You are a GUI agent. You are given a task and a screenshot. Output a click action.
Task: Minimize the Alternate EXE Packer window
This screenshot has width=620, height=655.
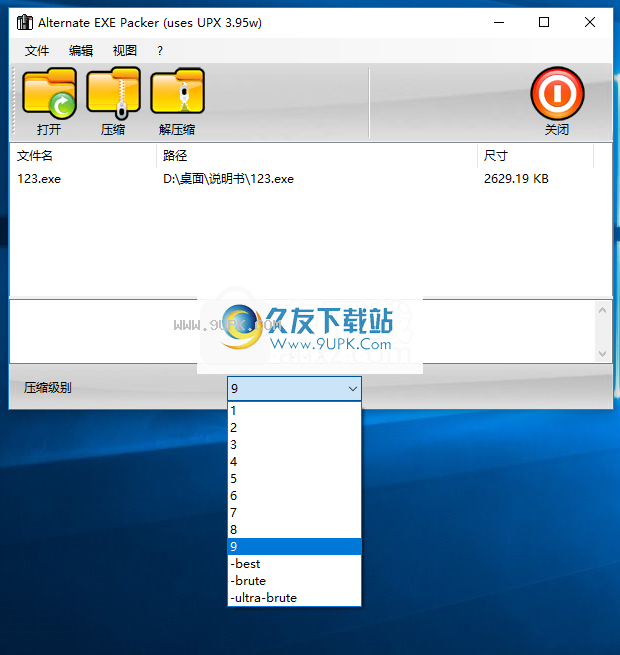tap(499, 22)
